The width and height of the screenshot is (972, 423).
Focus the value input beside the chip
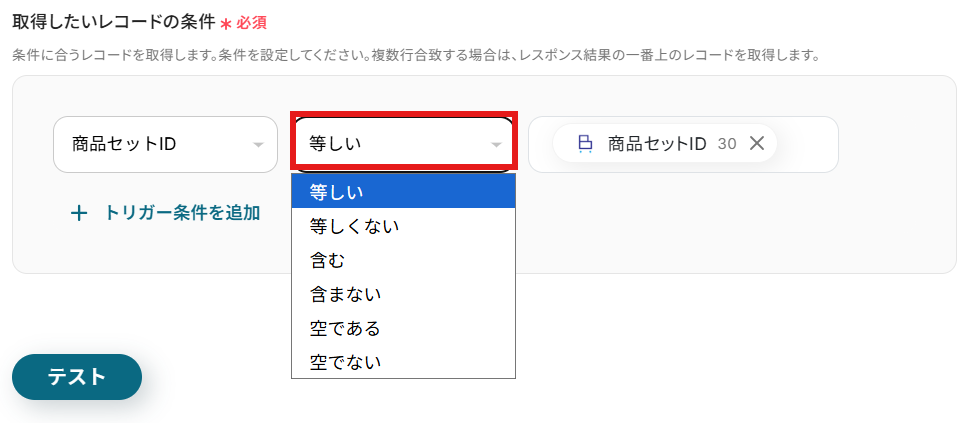(x=806, y=145)
